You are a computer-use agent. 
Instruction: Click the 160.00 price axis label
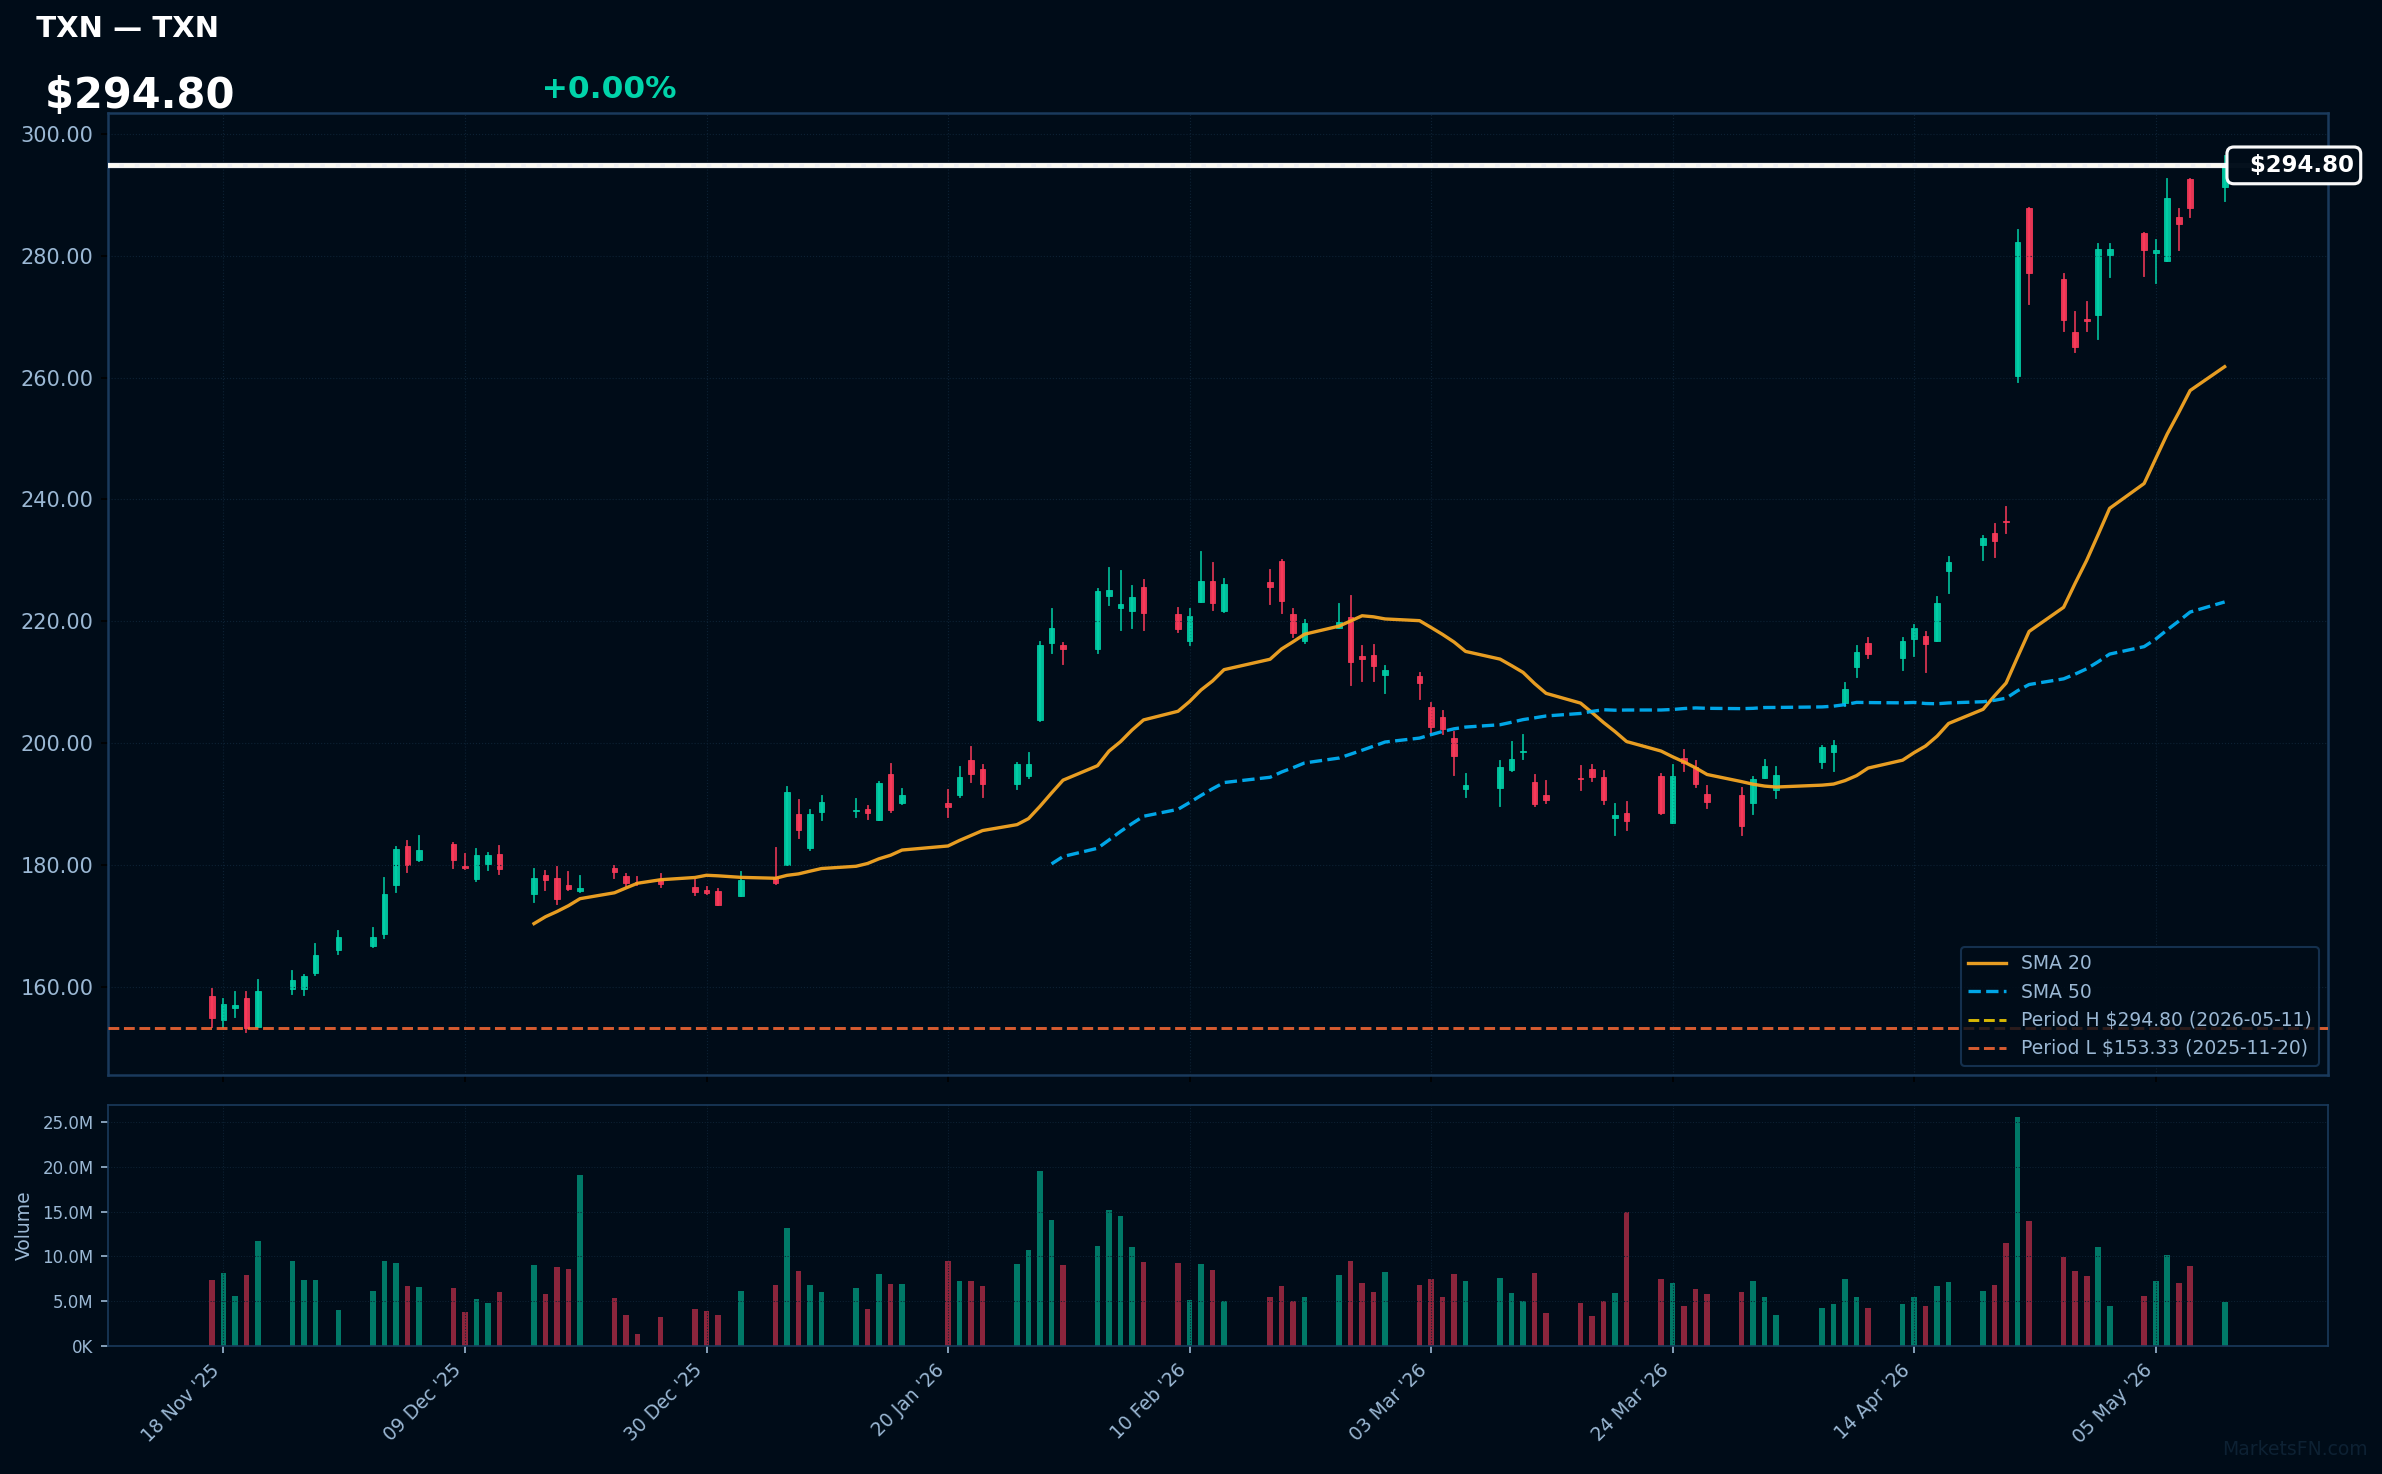click(57, 988)
